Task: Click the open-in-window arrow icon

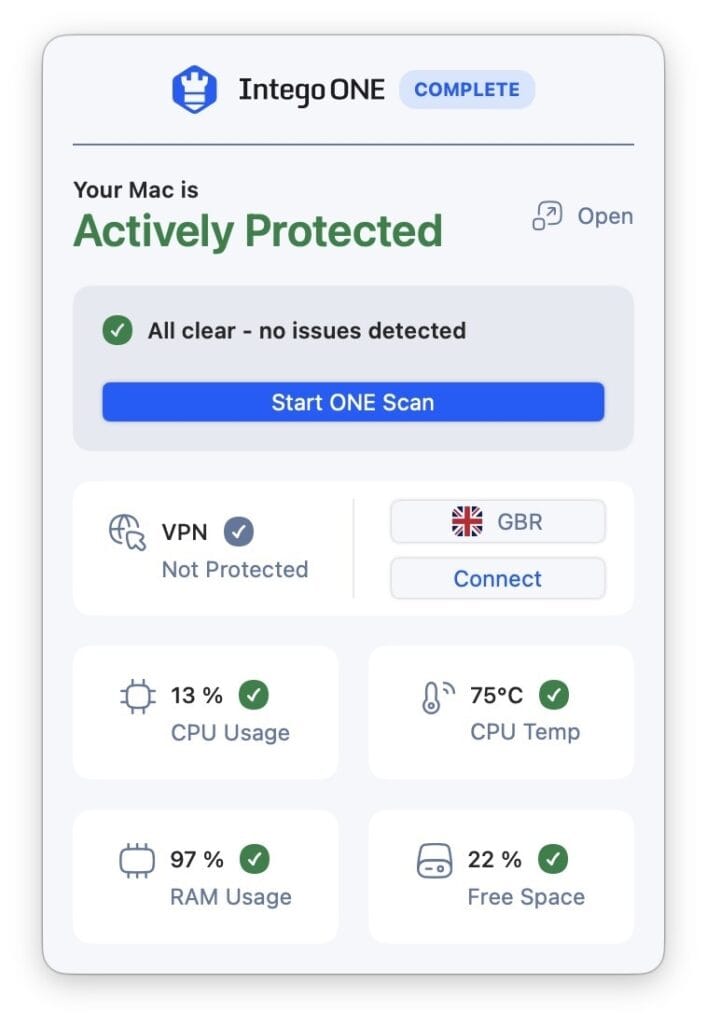Action: point(547,216)
